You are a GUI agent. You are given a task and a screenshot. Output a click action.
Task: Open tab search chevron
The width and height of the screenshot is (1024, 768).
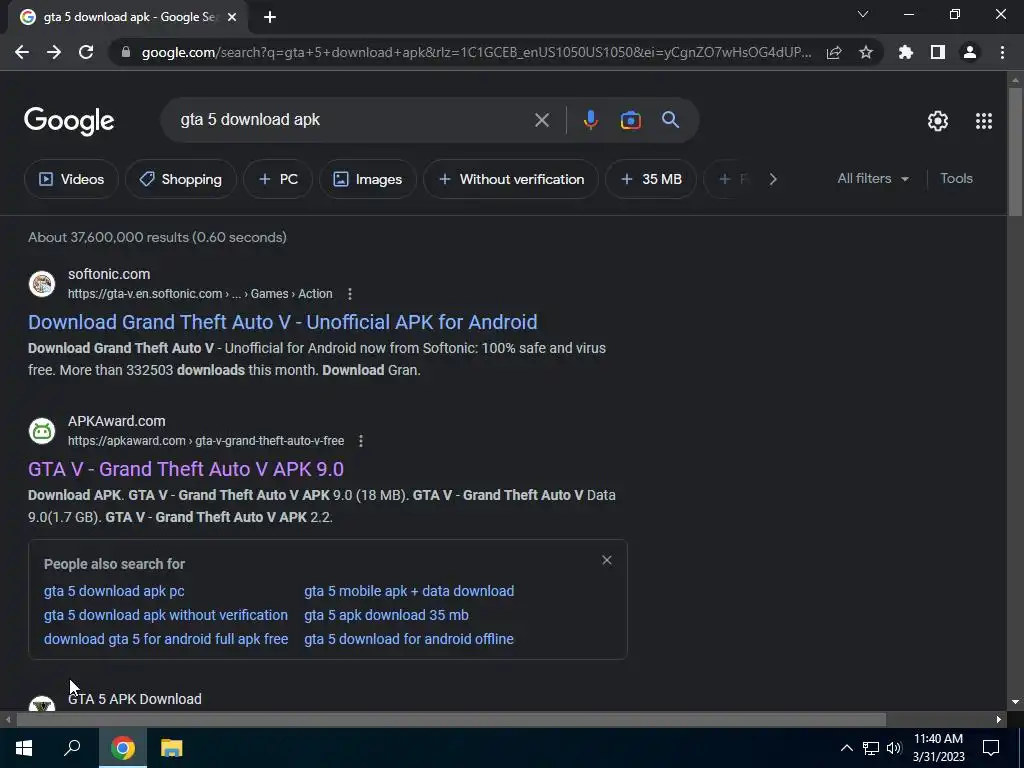tap(863, 14)
